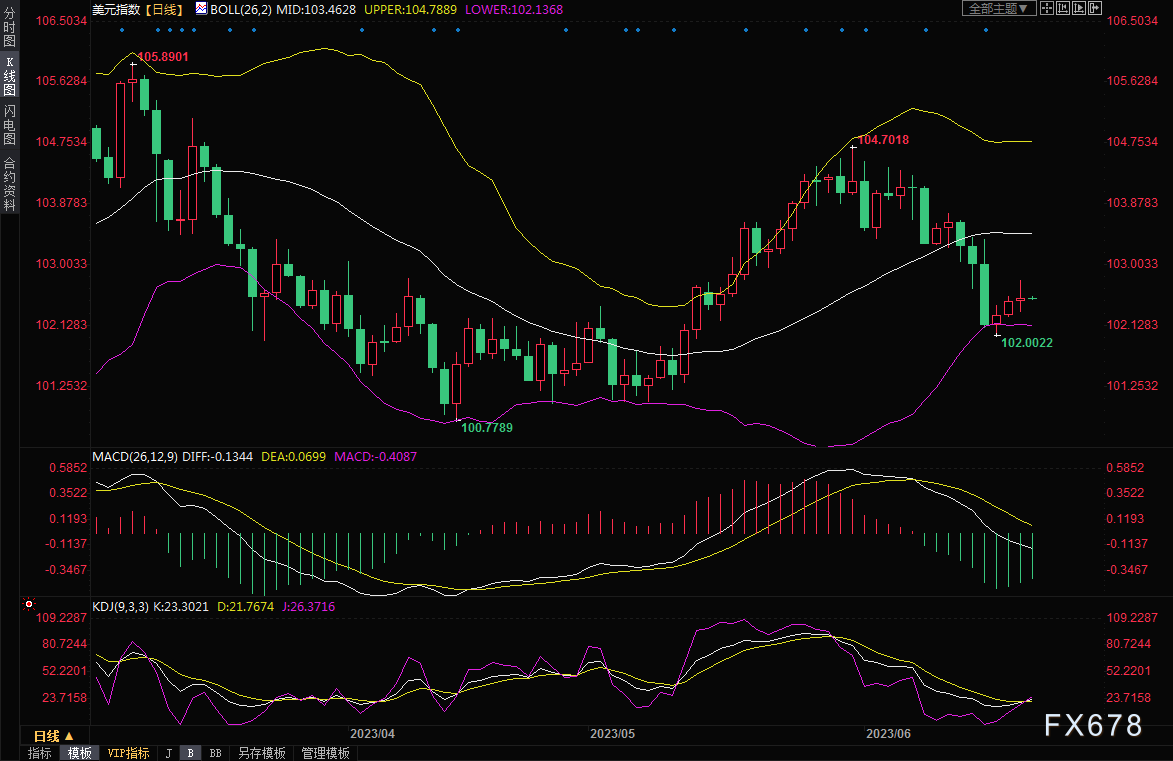The image size is (1173, 761).
Task: Click the red gear icon beside KDJ
Action: point(28,605)
